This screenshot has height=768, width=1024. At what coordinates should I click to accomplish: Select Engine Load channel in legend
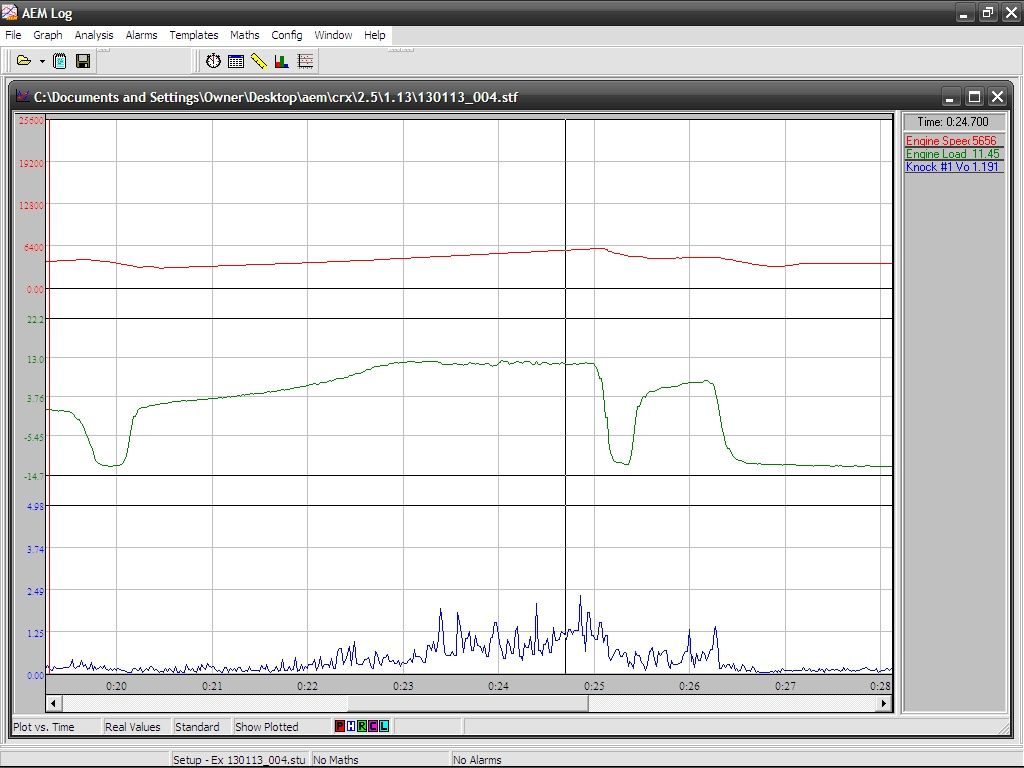click(x=953, y=153)
